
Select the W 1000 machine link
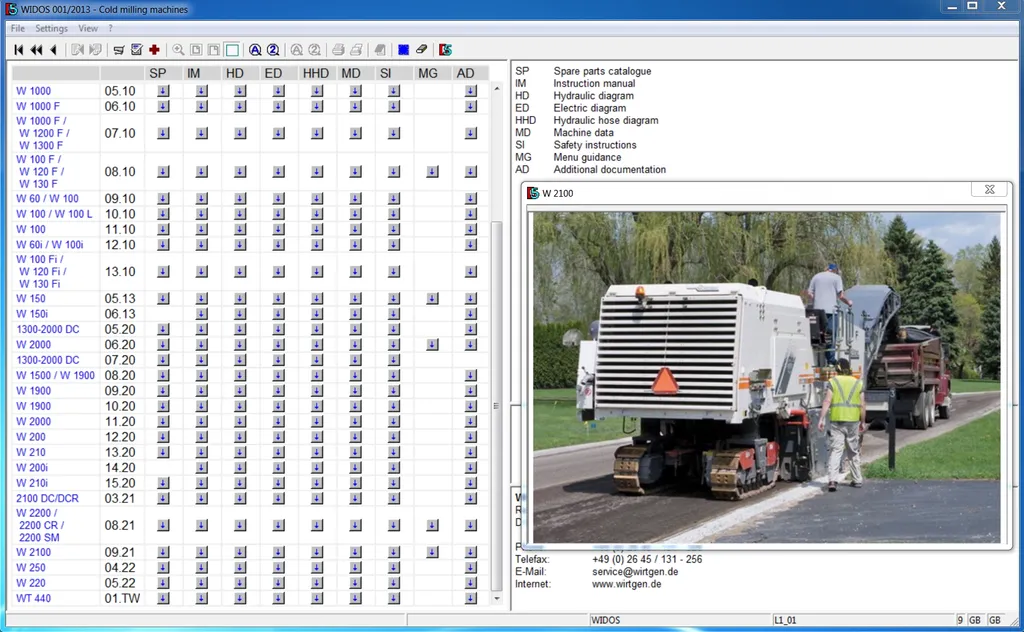click(33, 91)
